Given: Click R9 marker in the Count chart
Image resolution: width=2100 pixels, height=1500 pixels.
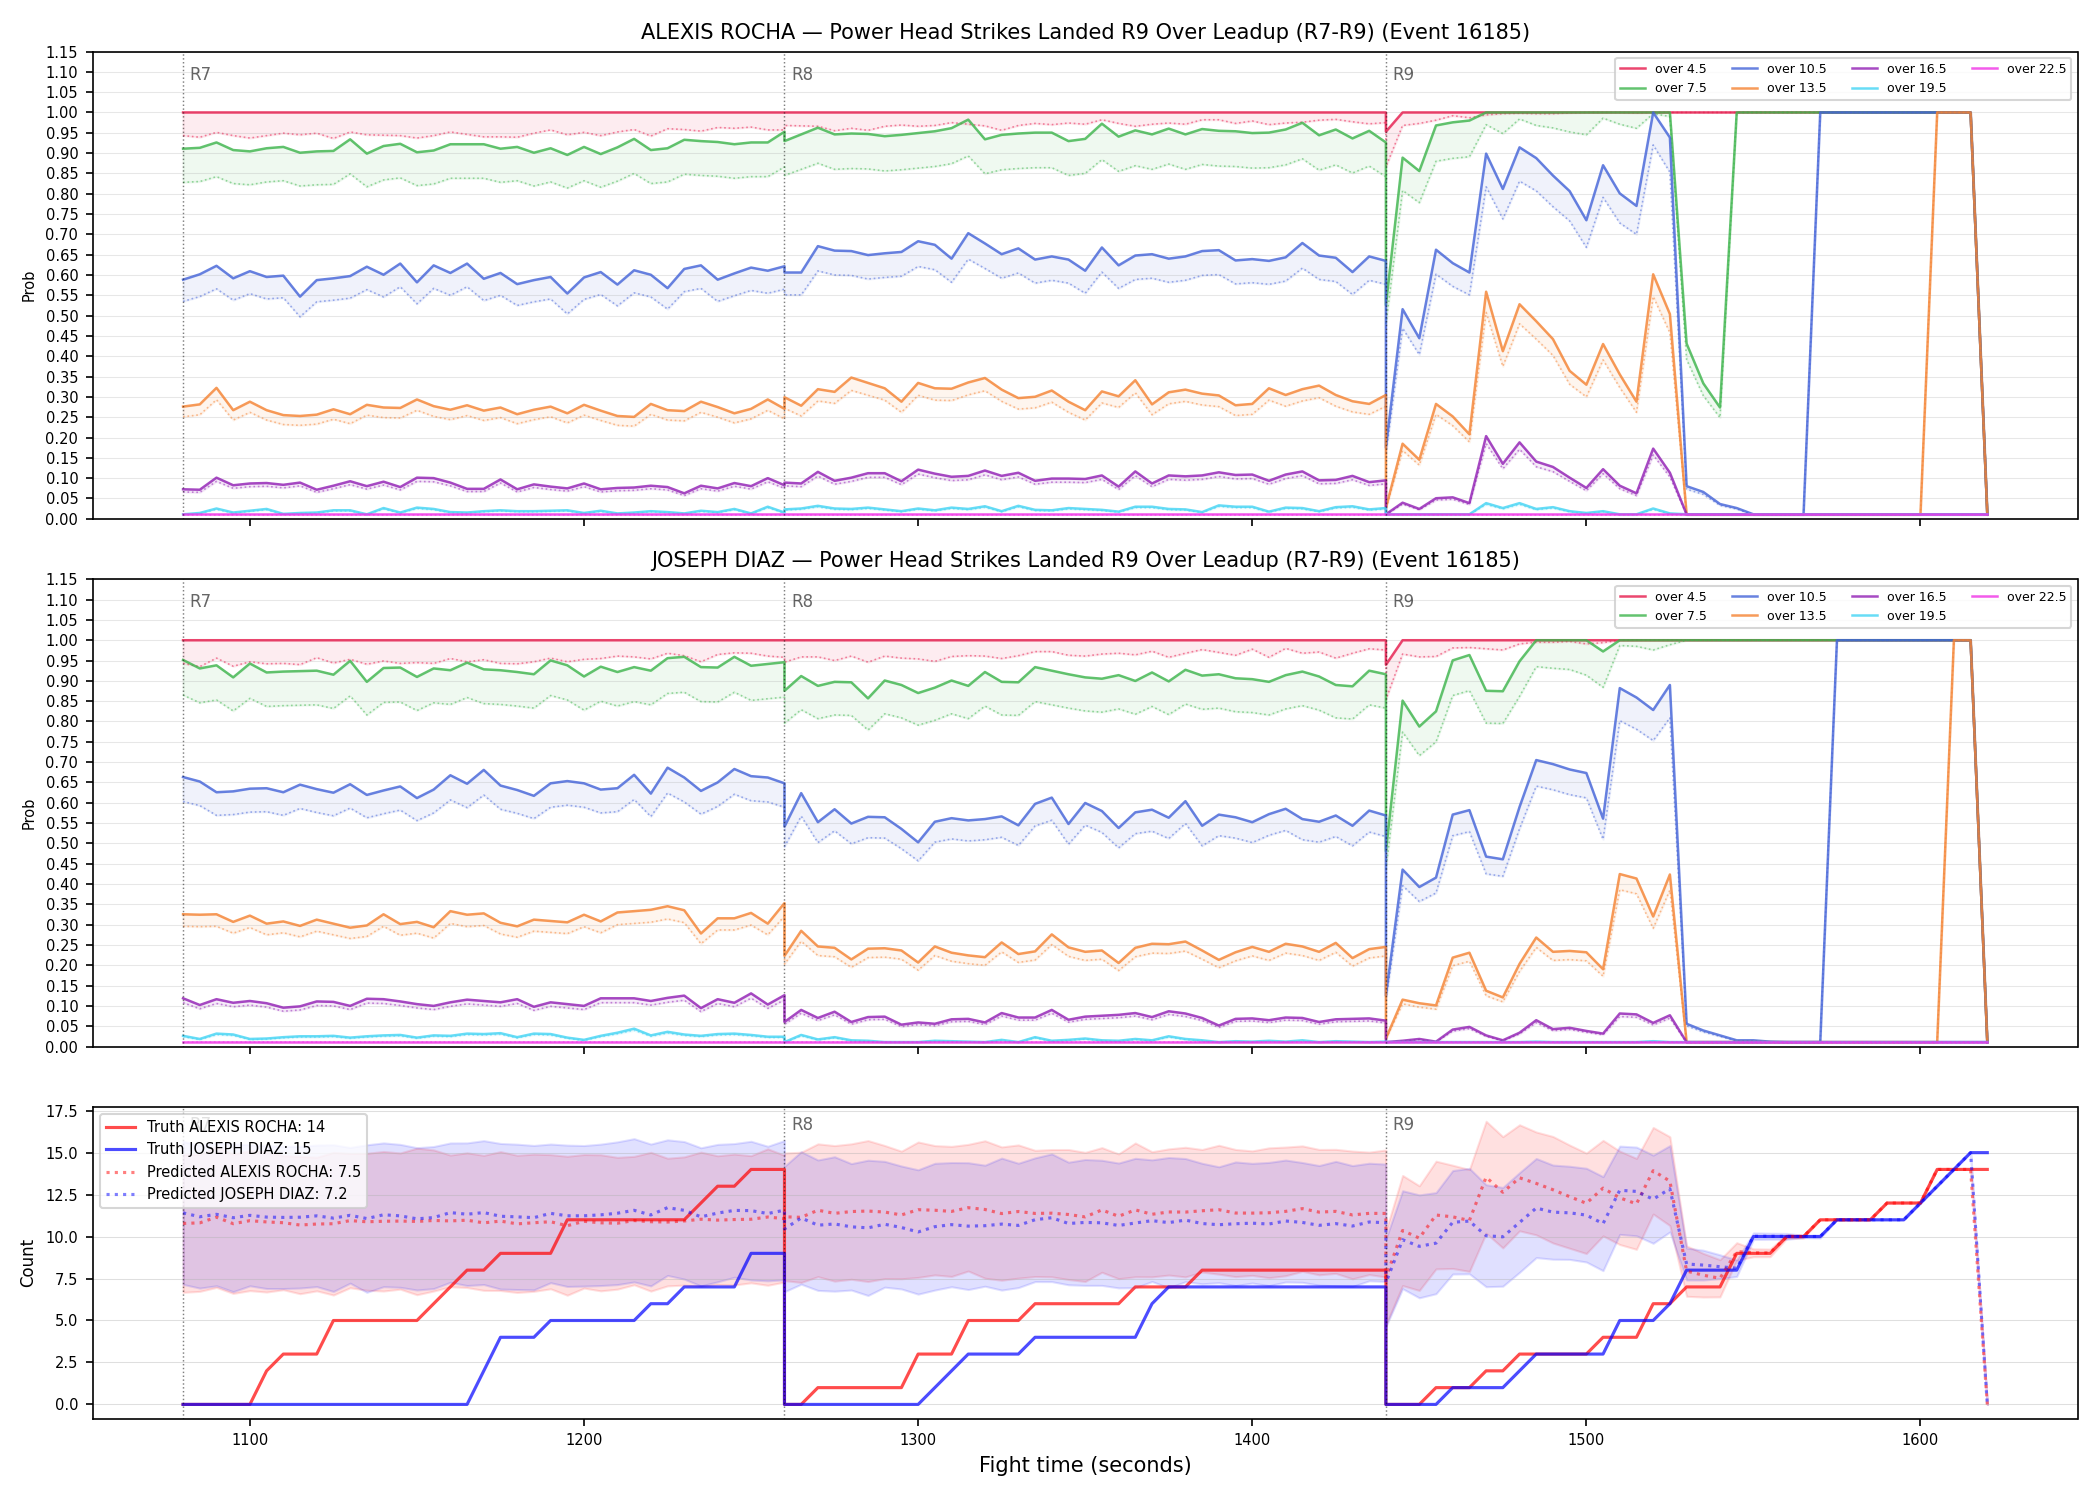Looking at the screenshot, I should click(x=1403, y=1124).
